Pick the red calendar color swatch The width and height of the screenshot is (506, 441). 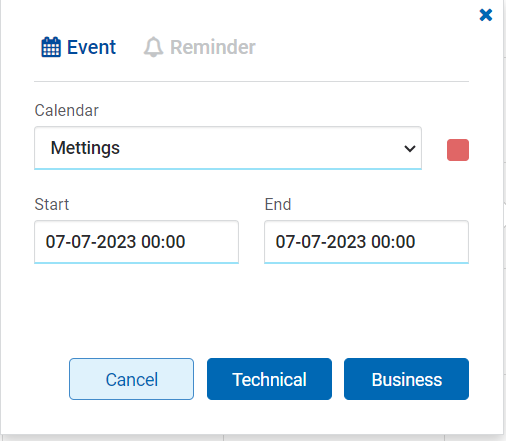(458, 150)
